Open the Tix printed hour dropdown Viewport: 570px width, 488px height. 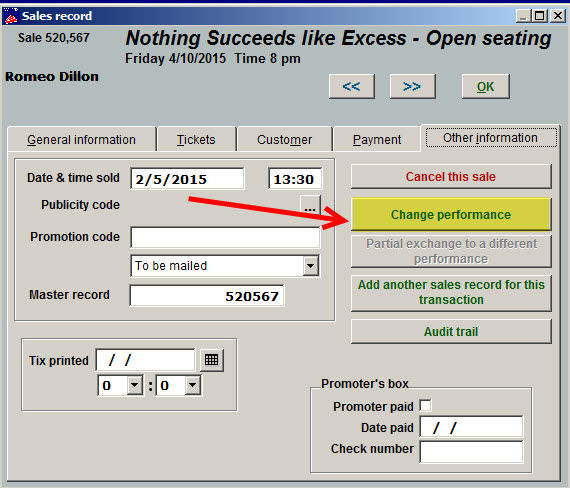pyautogui.click(x=135, y=385)
